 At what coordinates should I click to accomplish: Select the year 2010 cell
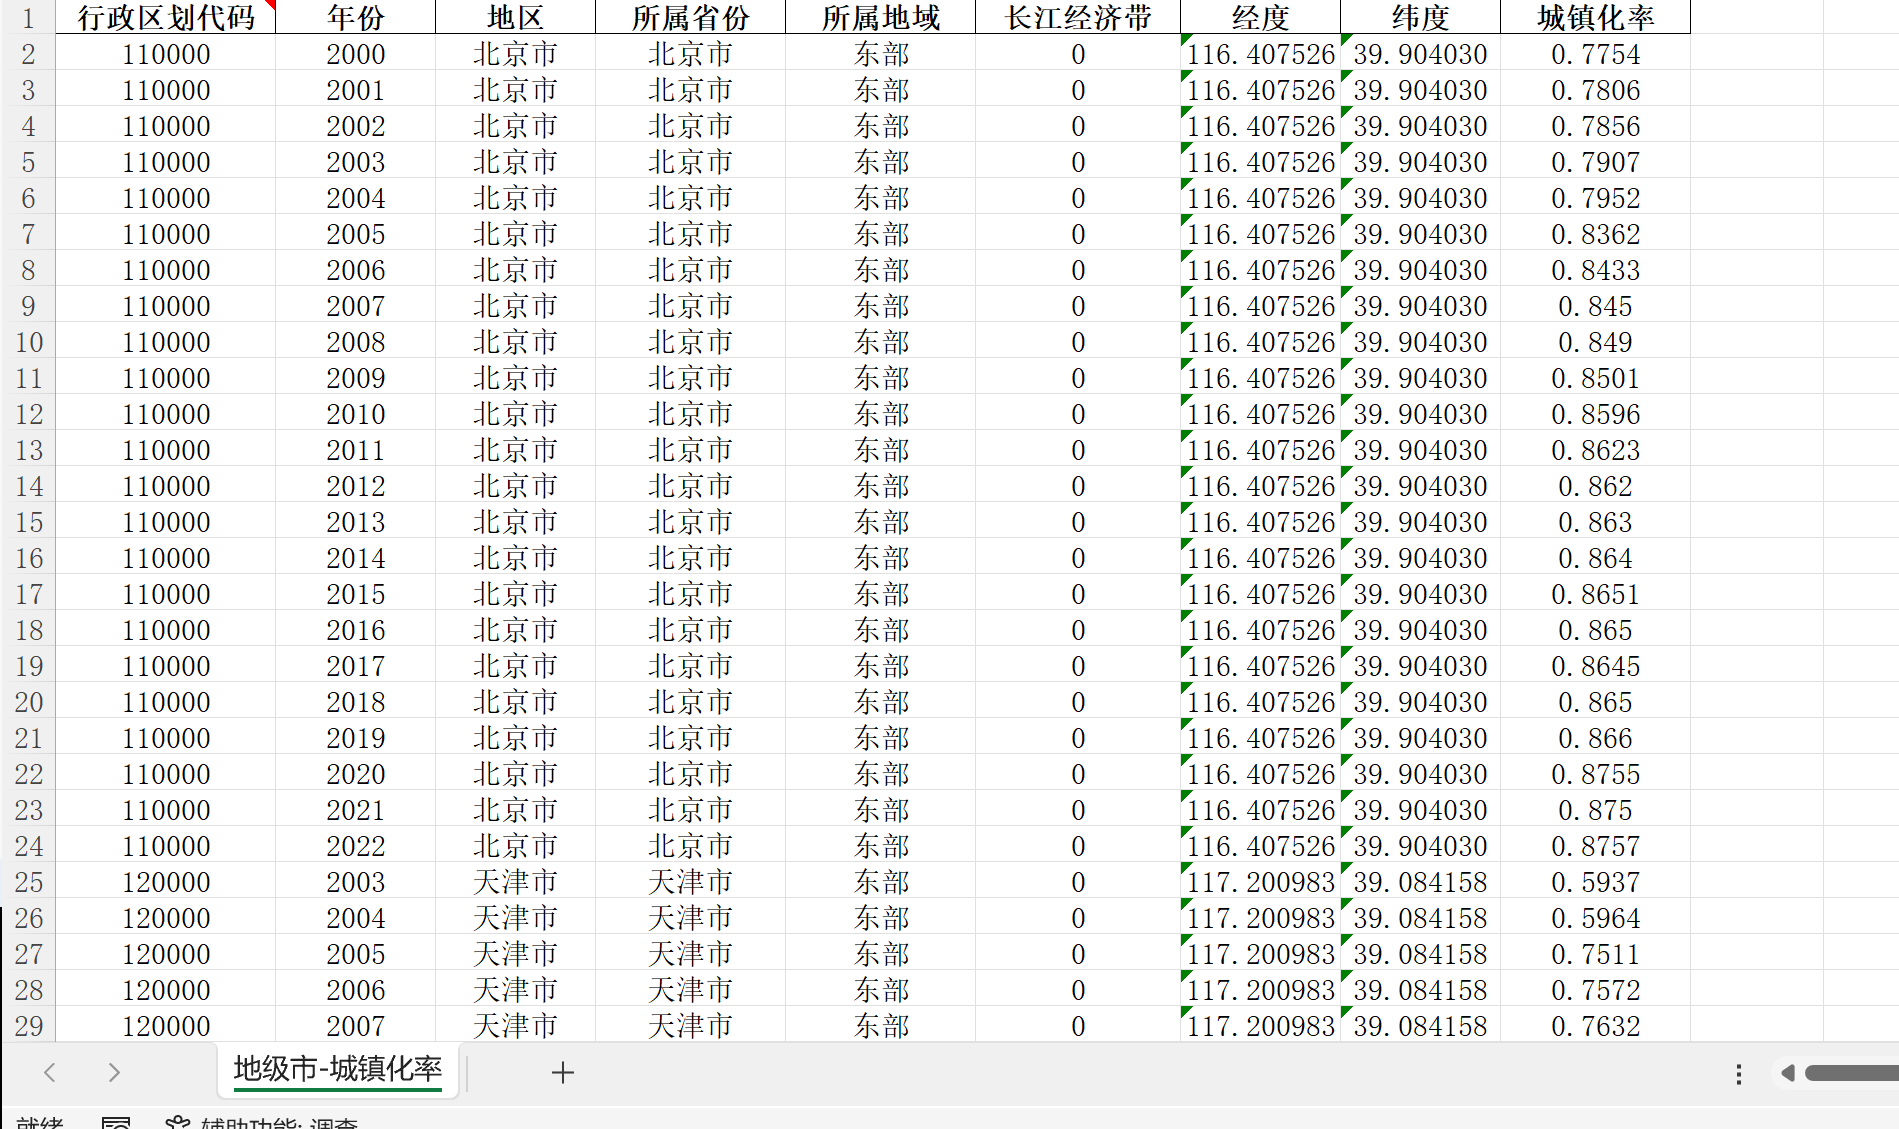coord(356,414)
